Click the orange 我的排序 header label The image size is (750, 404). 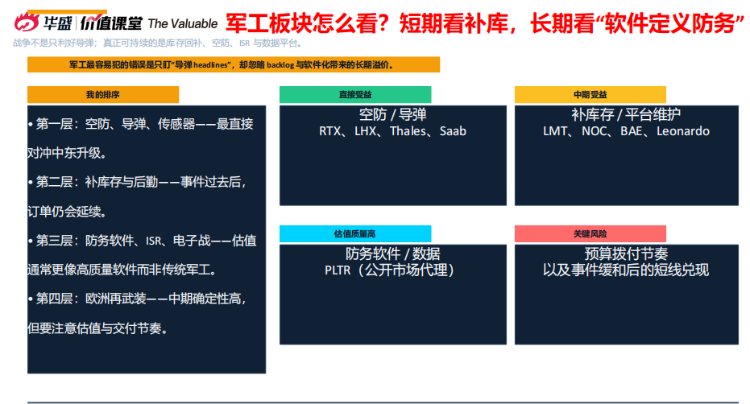pos(103,94)
